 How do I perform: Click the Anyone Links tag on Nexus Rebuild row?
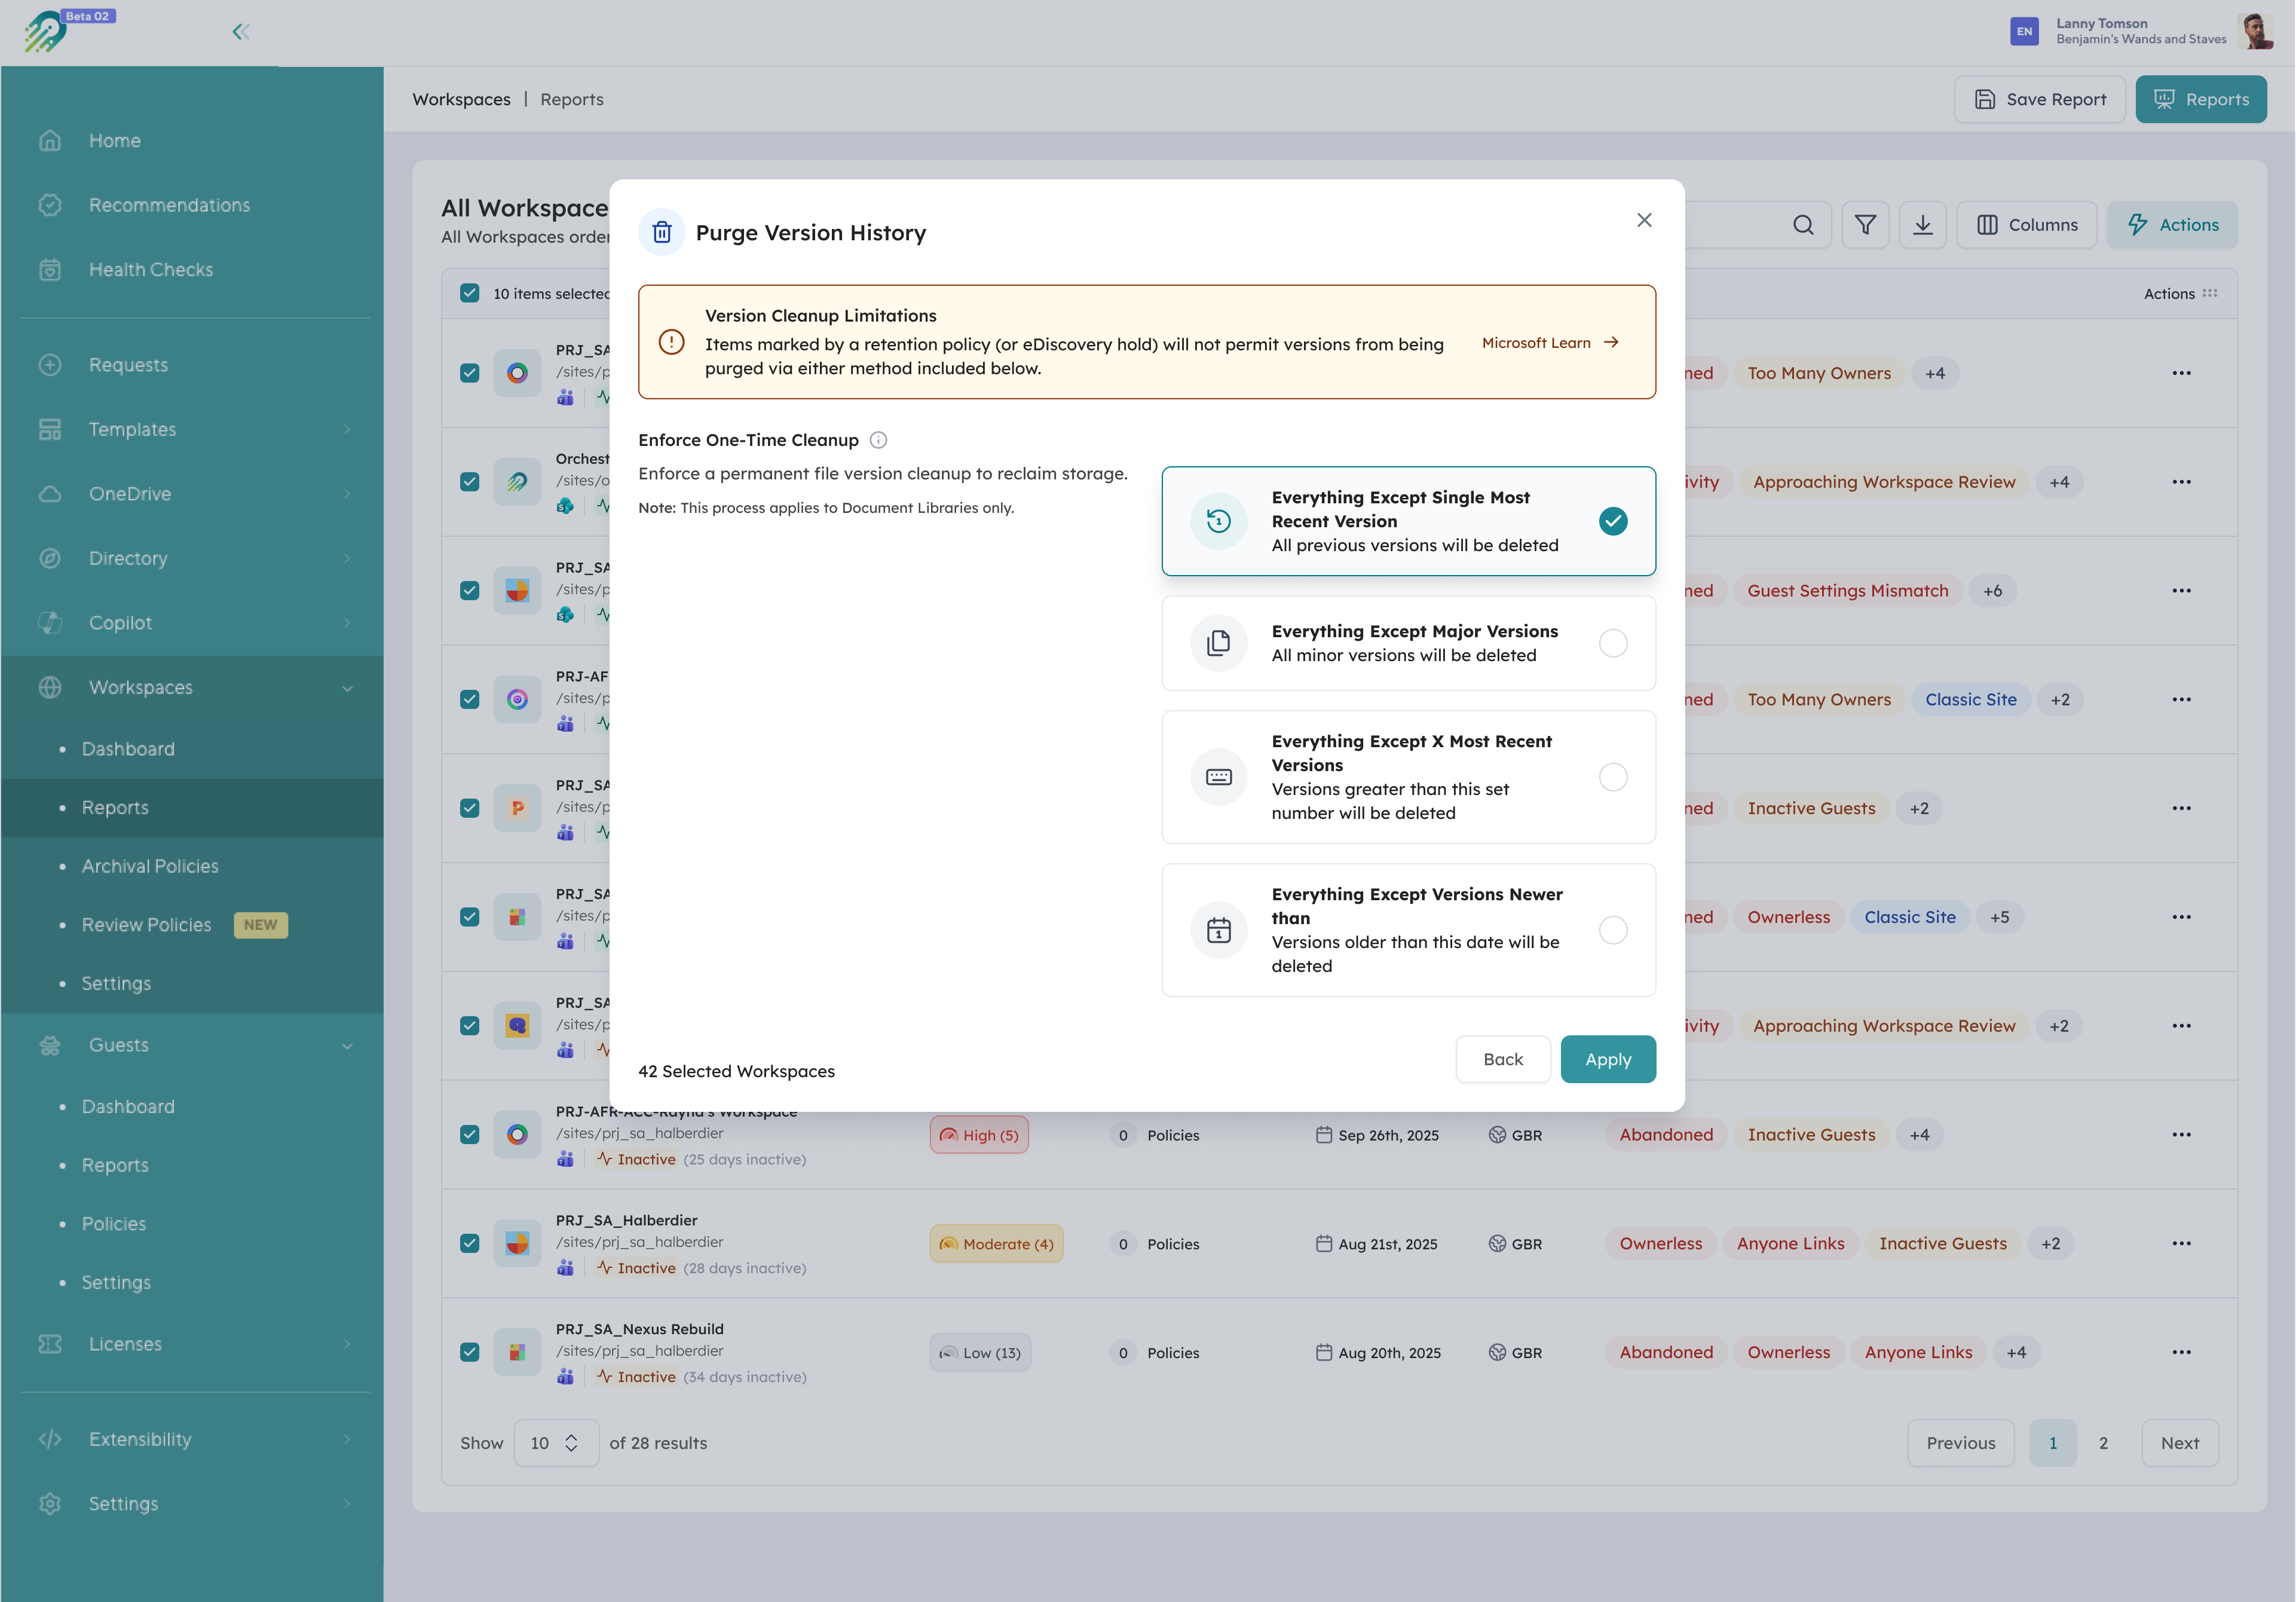1918,1352
